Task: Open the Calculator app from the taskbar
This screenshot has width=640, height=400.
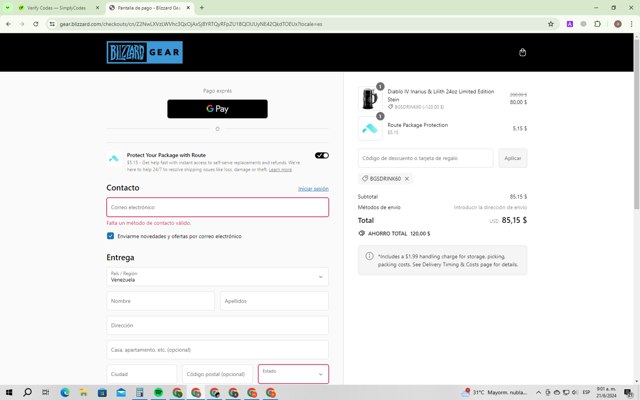Action: [x=140, y=393]
